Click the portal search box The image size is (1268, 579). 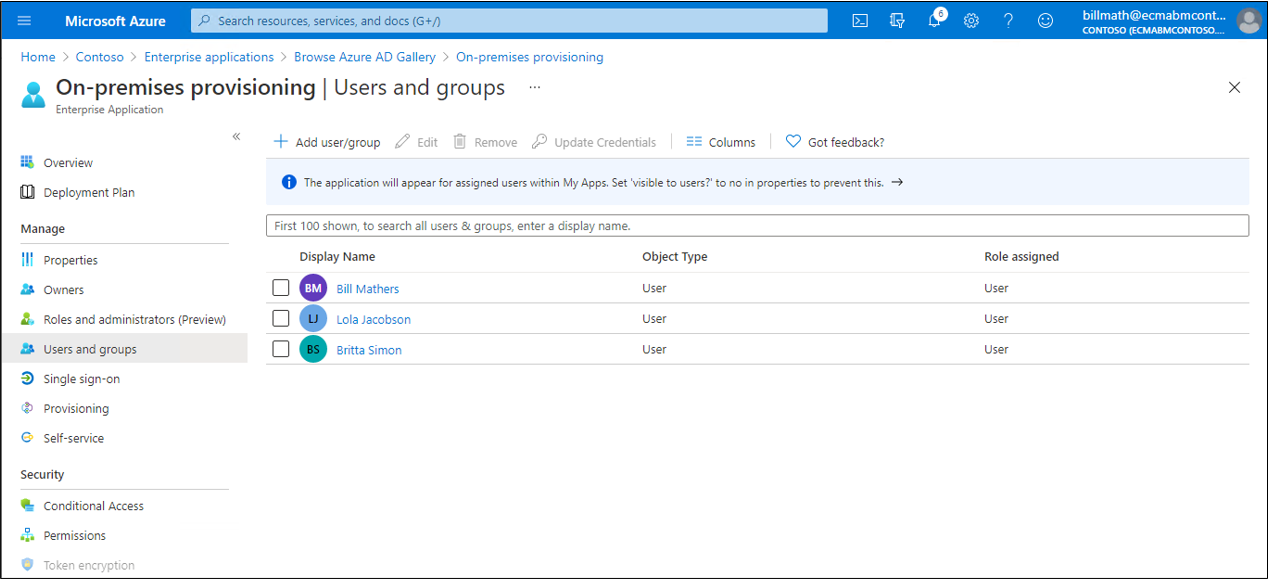pyautogui.click(x=509, y=20)
